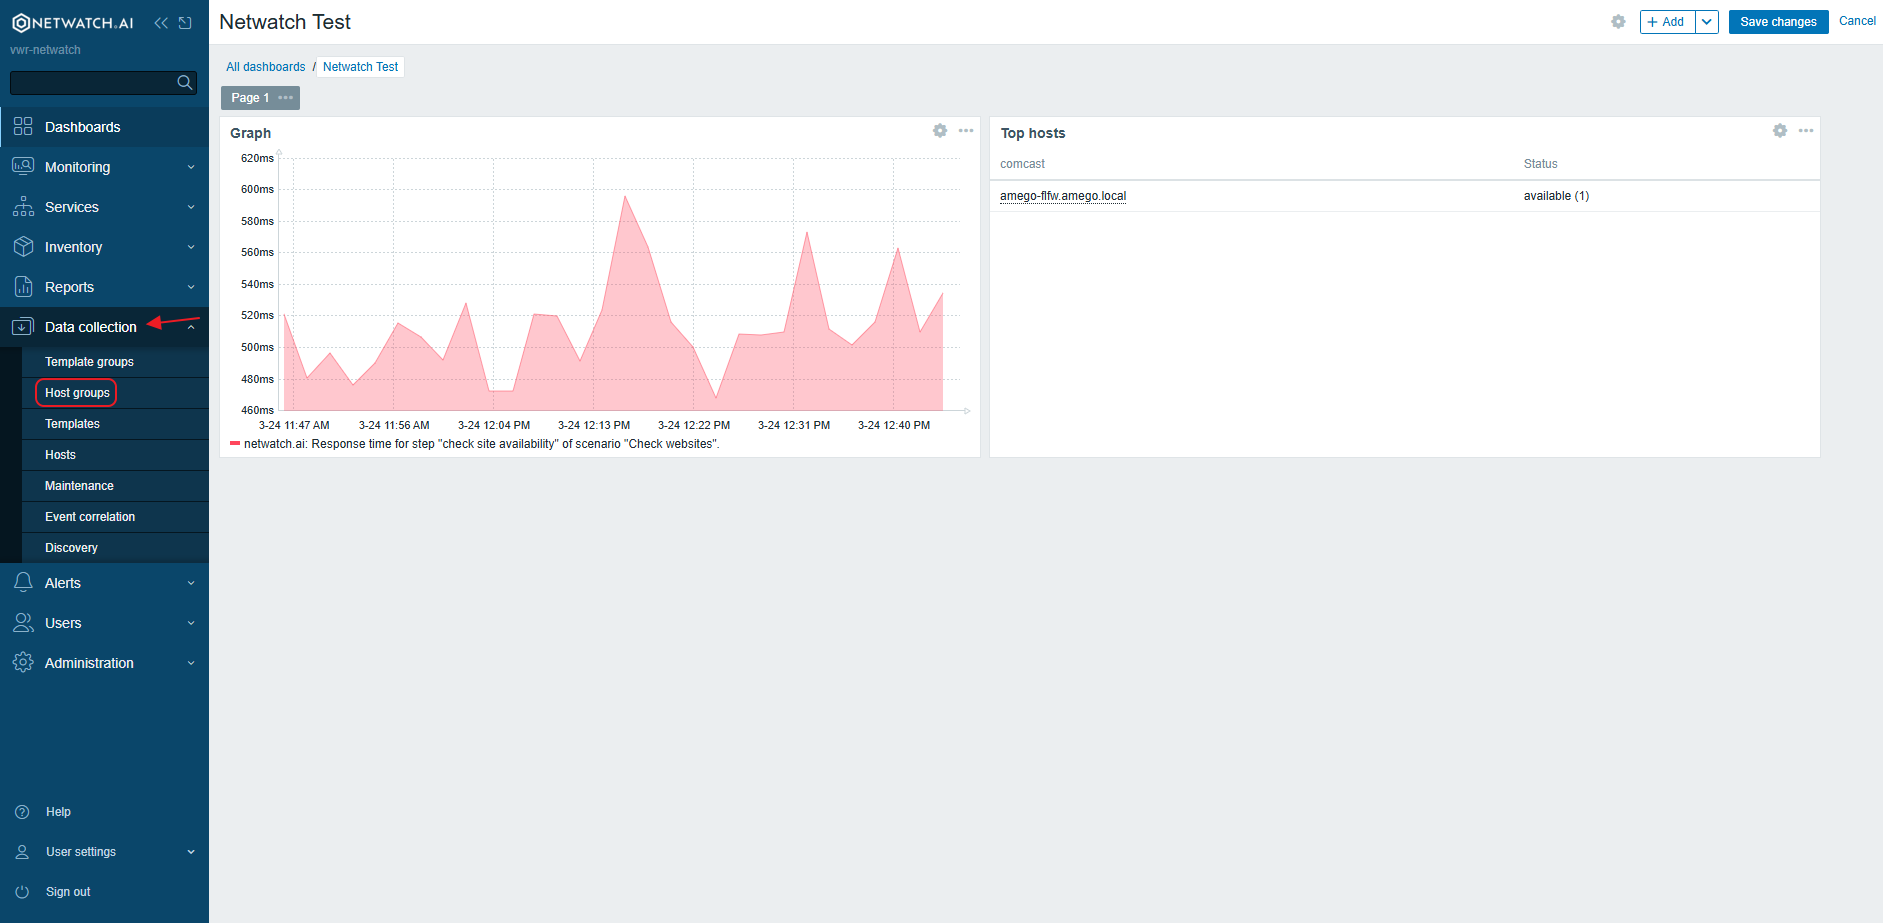Expand the Administration menu section

(x=104, y=663)
